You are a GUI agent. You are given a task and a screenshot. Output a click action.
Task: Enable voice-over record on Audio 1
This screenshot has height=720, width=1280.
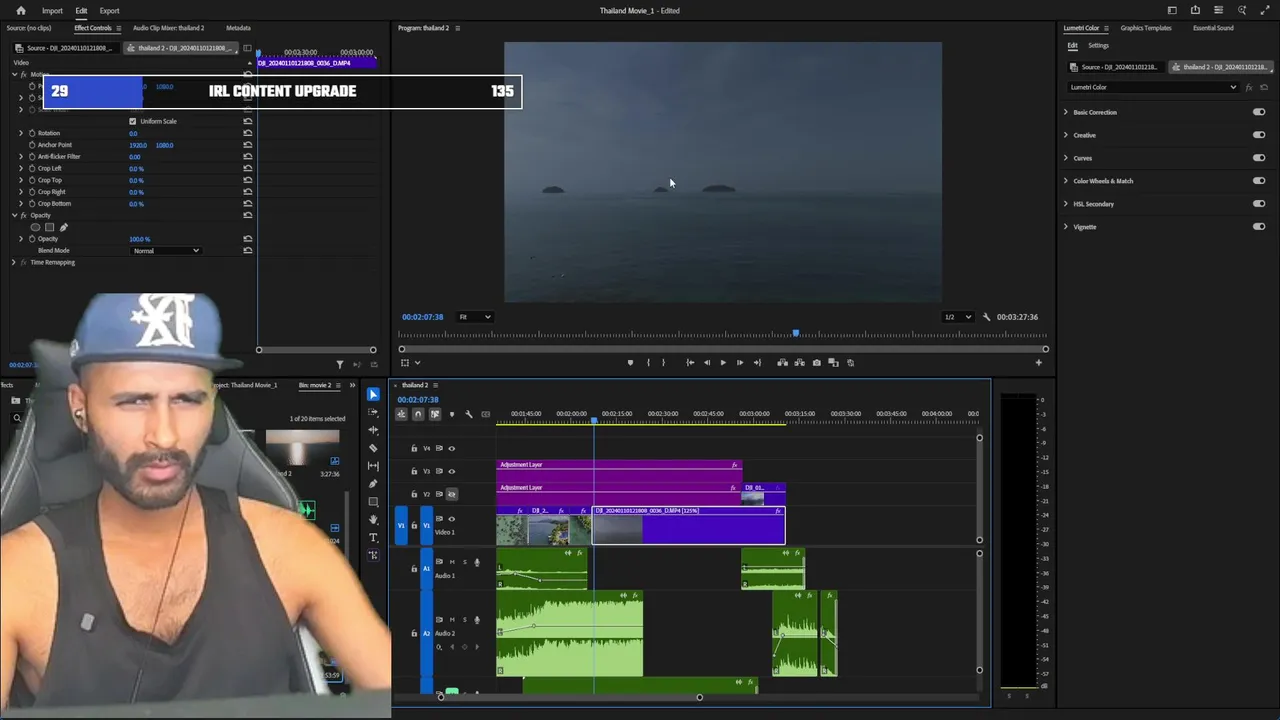[x=476, y=562]
